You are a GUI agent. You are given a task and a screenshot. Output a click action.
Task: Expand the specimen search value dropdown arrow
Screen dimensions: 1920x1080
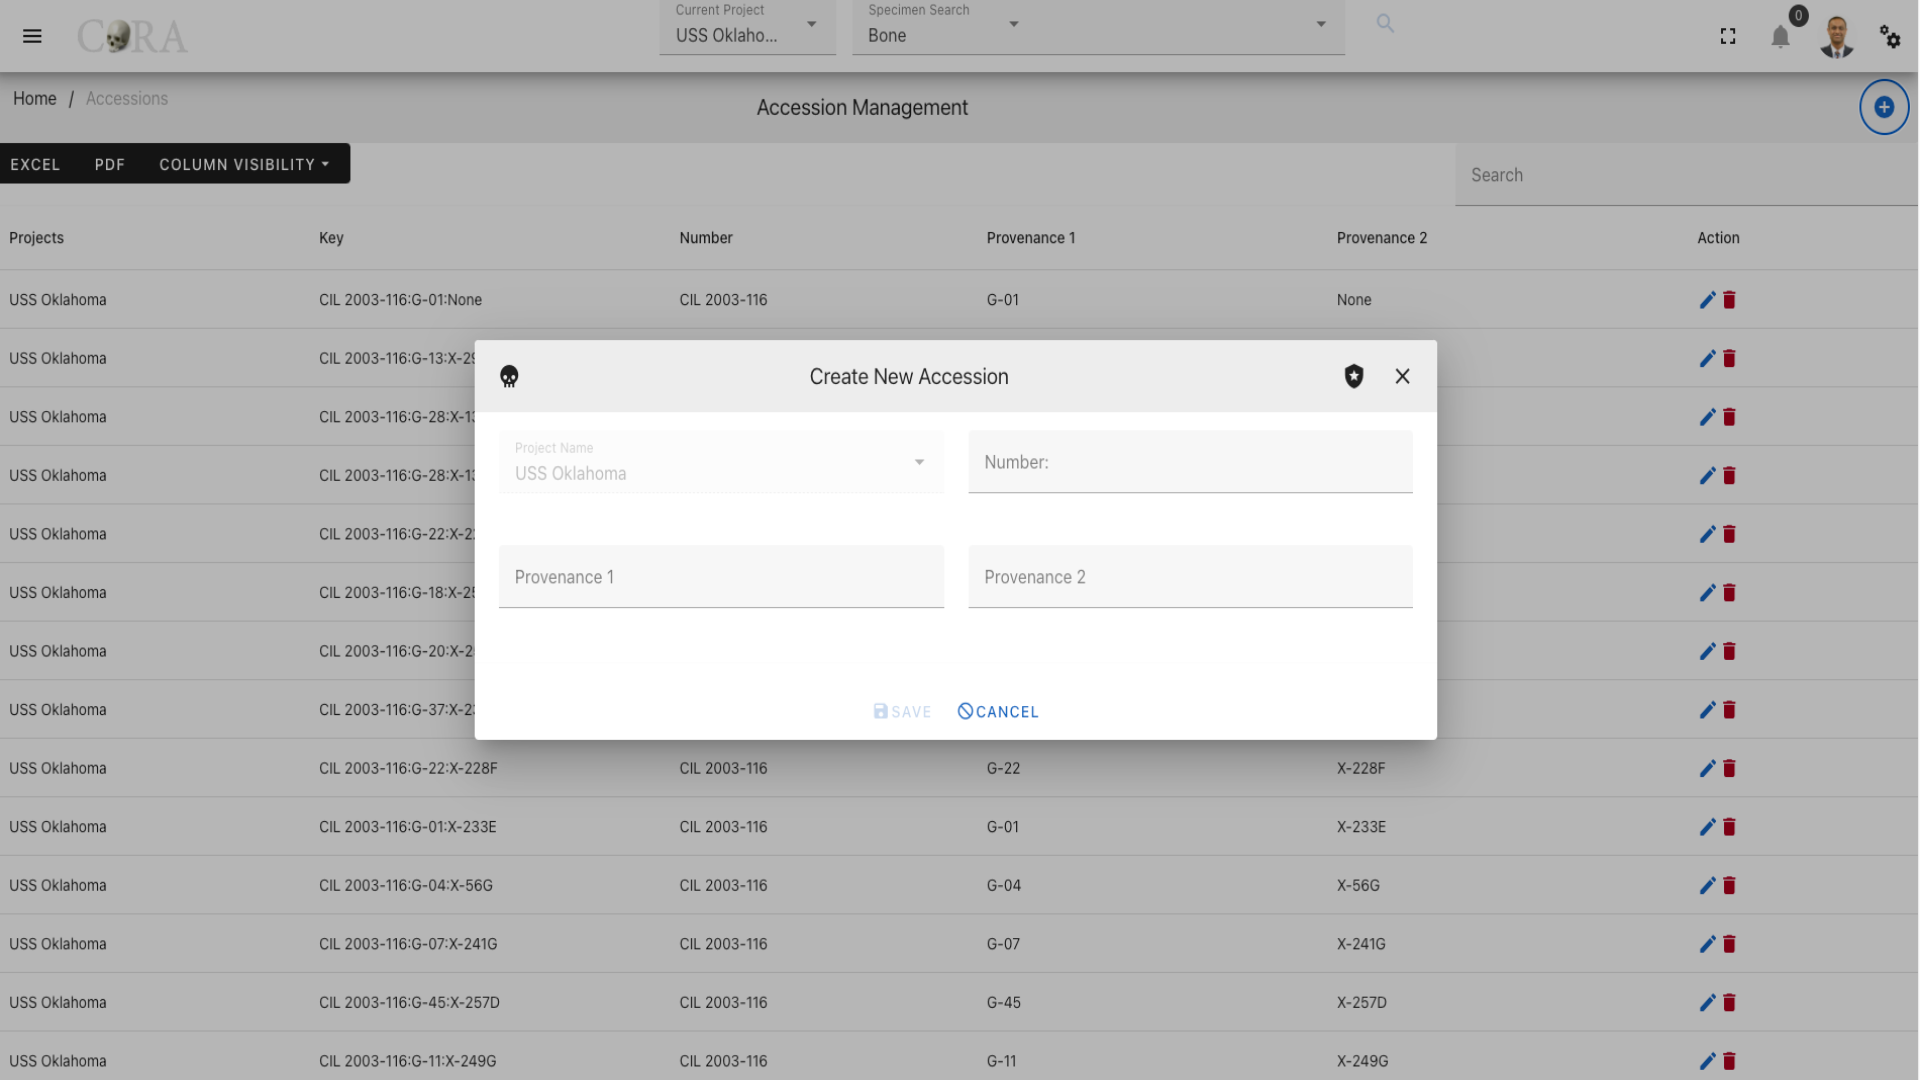coord(1321,24)
